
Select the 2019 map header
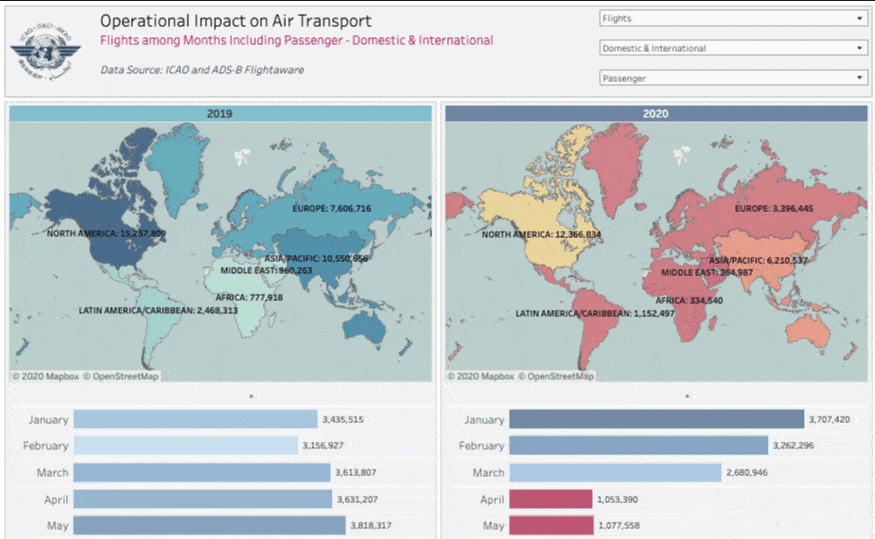(220, 114)
